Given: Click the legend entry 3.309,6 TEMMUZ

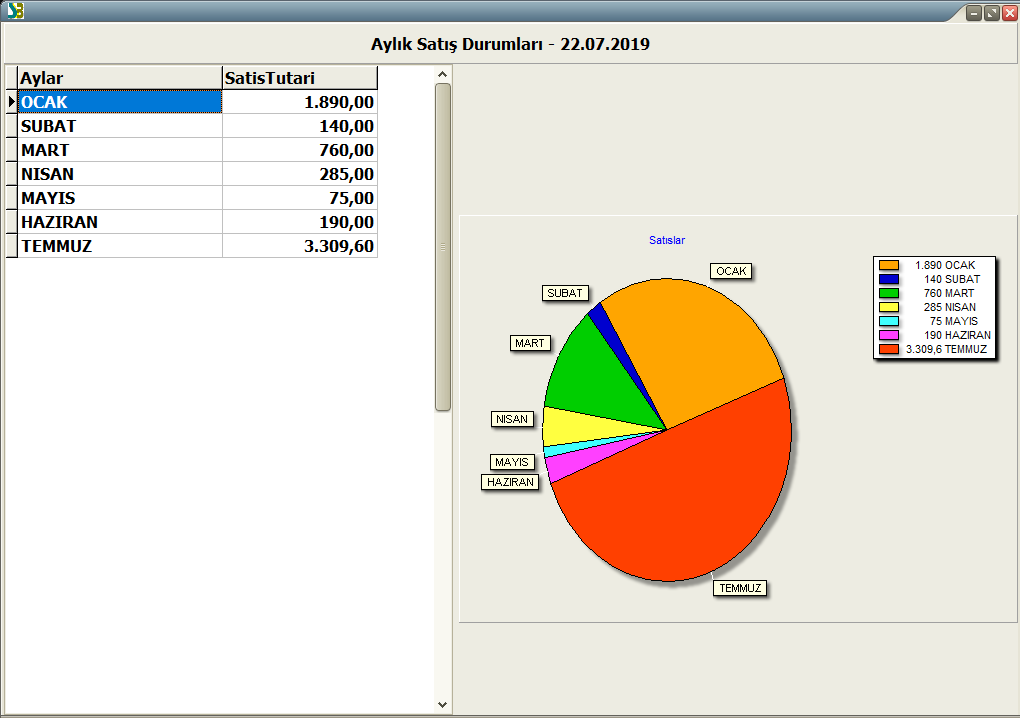Looking at the screenshot, I should click(946, 349).
